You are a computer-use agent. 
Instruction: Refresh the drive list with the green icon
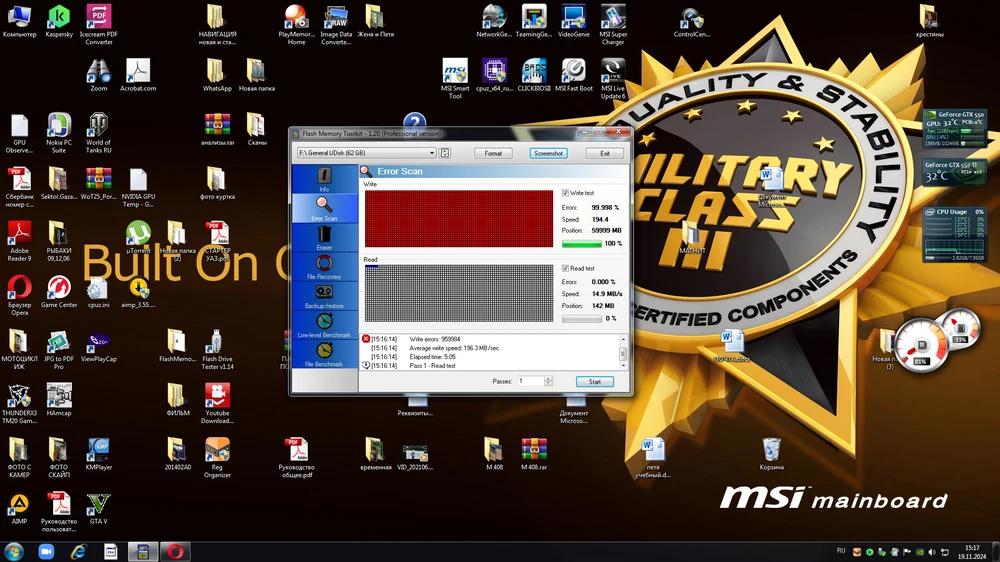coord(445,153)
